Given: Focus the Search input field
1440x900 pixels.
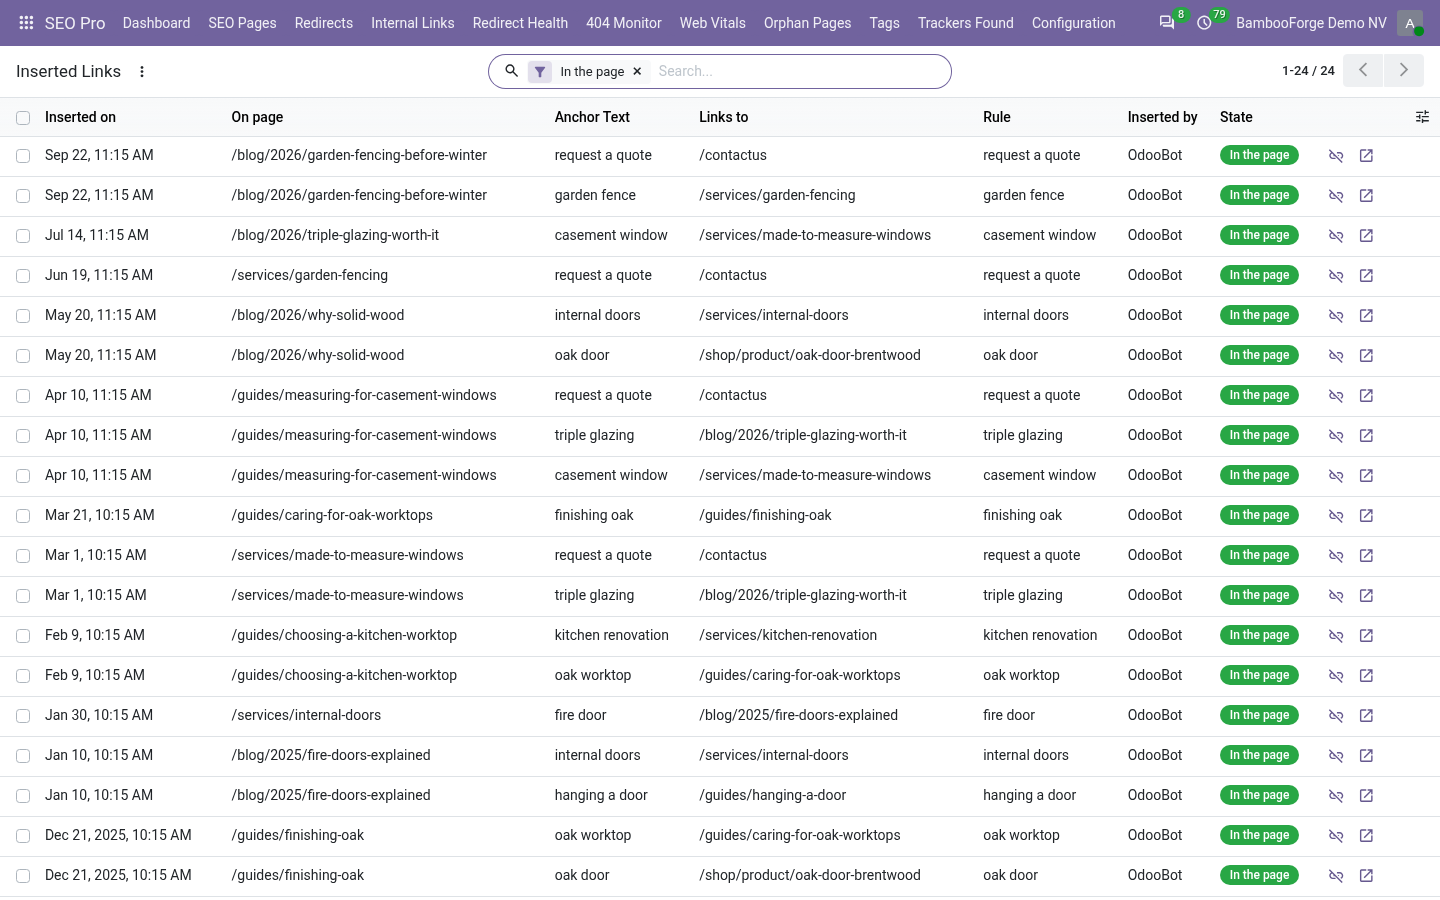Looking at the screenshot, I should click(x=799, y=71).
